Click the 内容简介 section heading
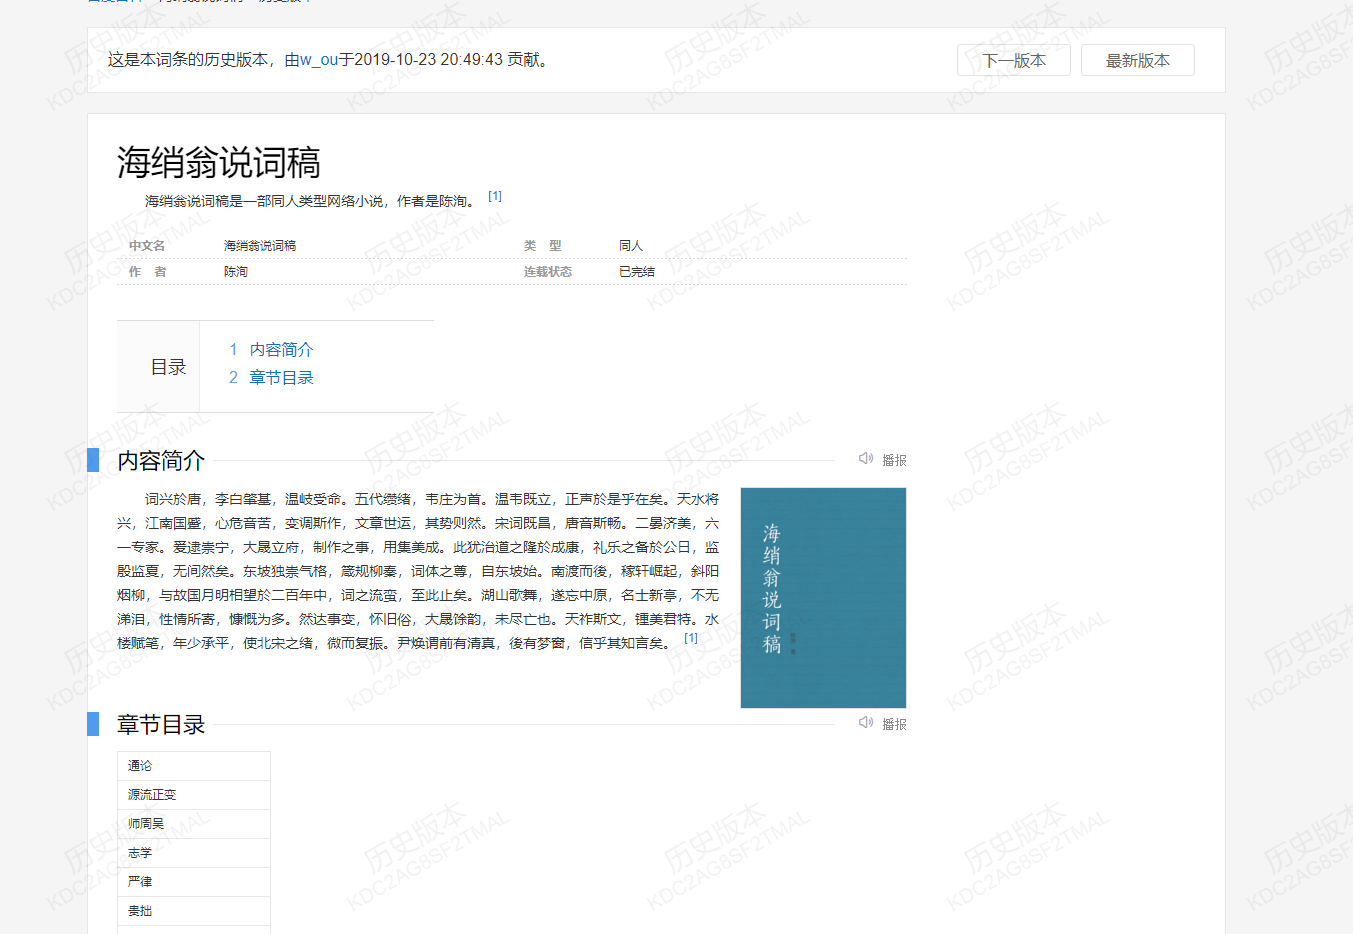Screen dimensions: 1353x934 pos(161,460)
